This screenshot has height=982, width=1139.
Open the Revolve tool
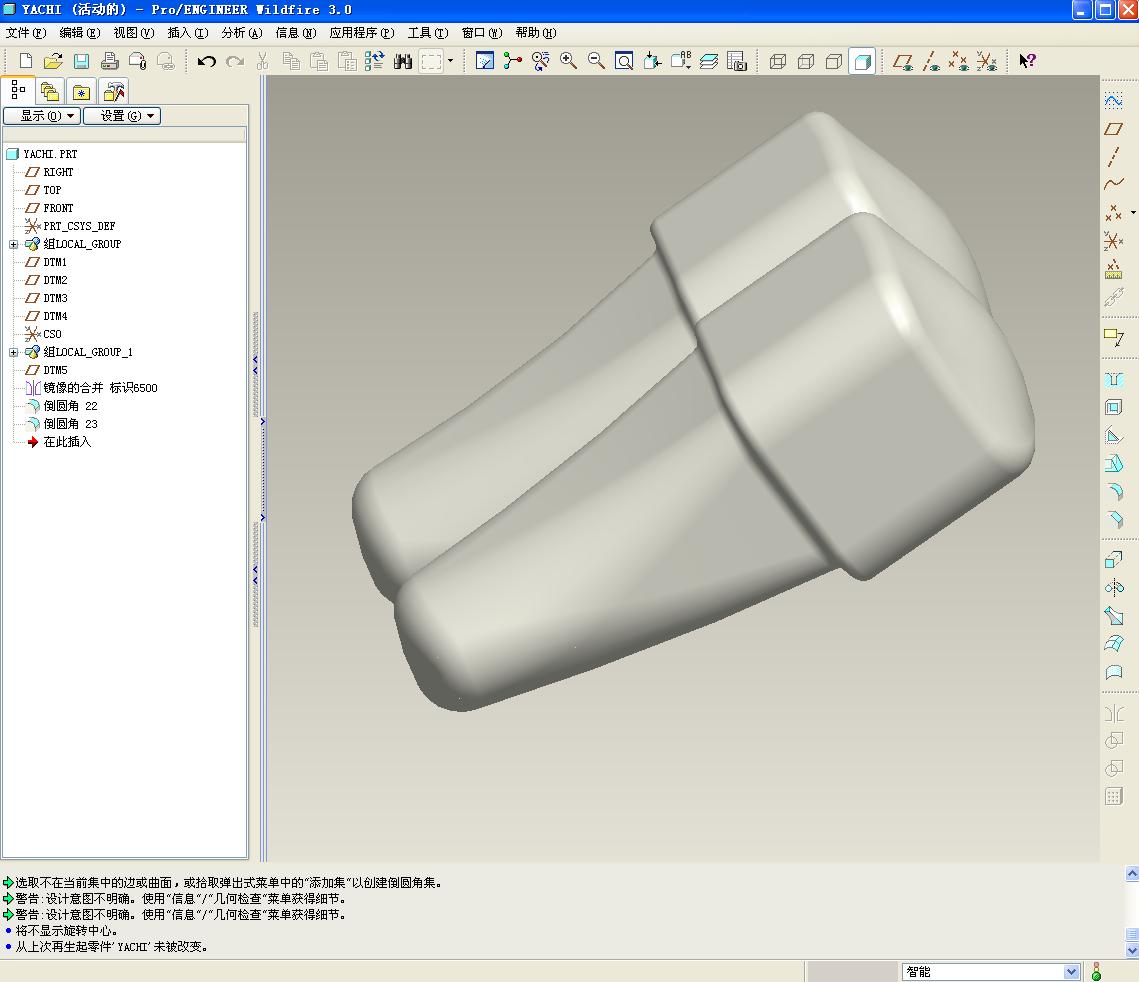pyautogui.click(x=1114, y=587)
